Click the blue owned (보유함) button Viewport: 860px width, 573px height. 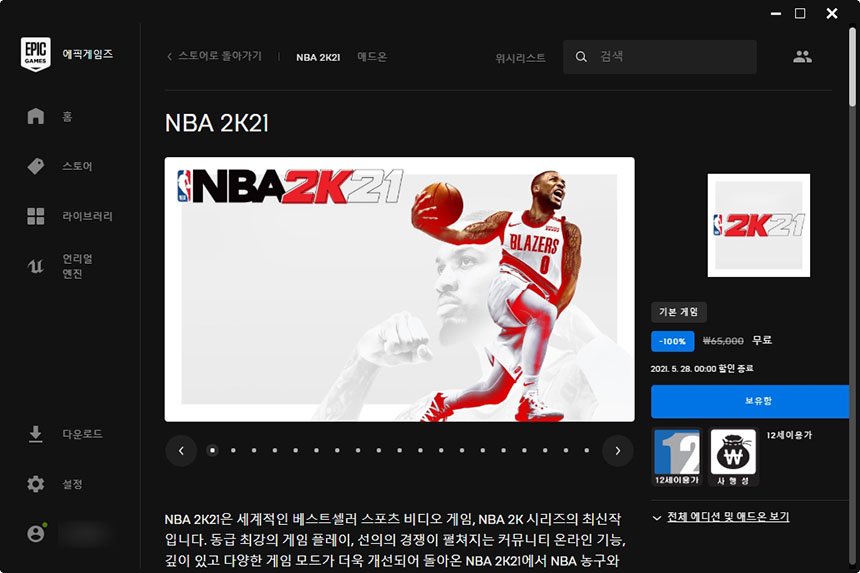pos(750,401)
